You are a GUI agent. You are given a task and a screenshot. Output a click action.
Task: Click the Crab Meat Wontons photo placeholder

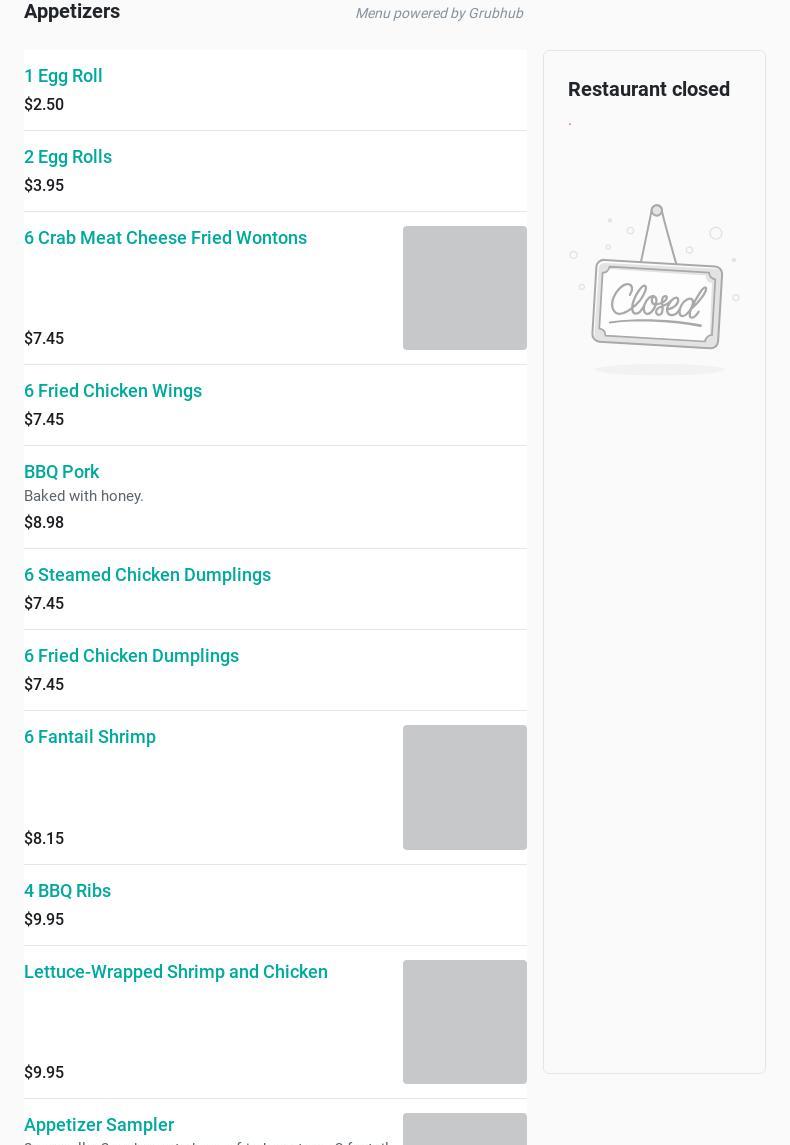tap(464, 288)
